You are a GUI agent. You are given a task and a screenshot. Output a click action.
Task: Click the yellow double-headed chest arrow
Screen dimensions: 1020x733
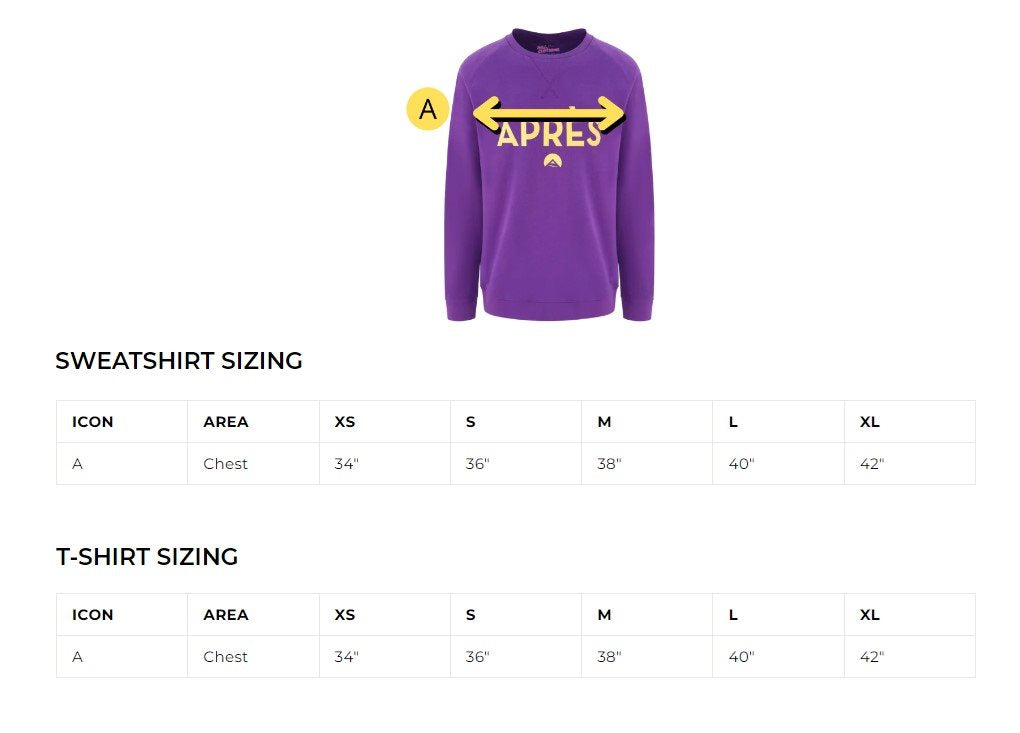pyautogui.click(x=548, y=113)
